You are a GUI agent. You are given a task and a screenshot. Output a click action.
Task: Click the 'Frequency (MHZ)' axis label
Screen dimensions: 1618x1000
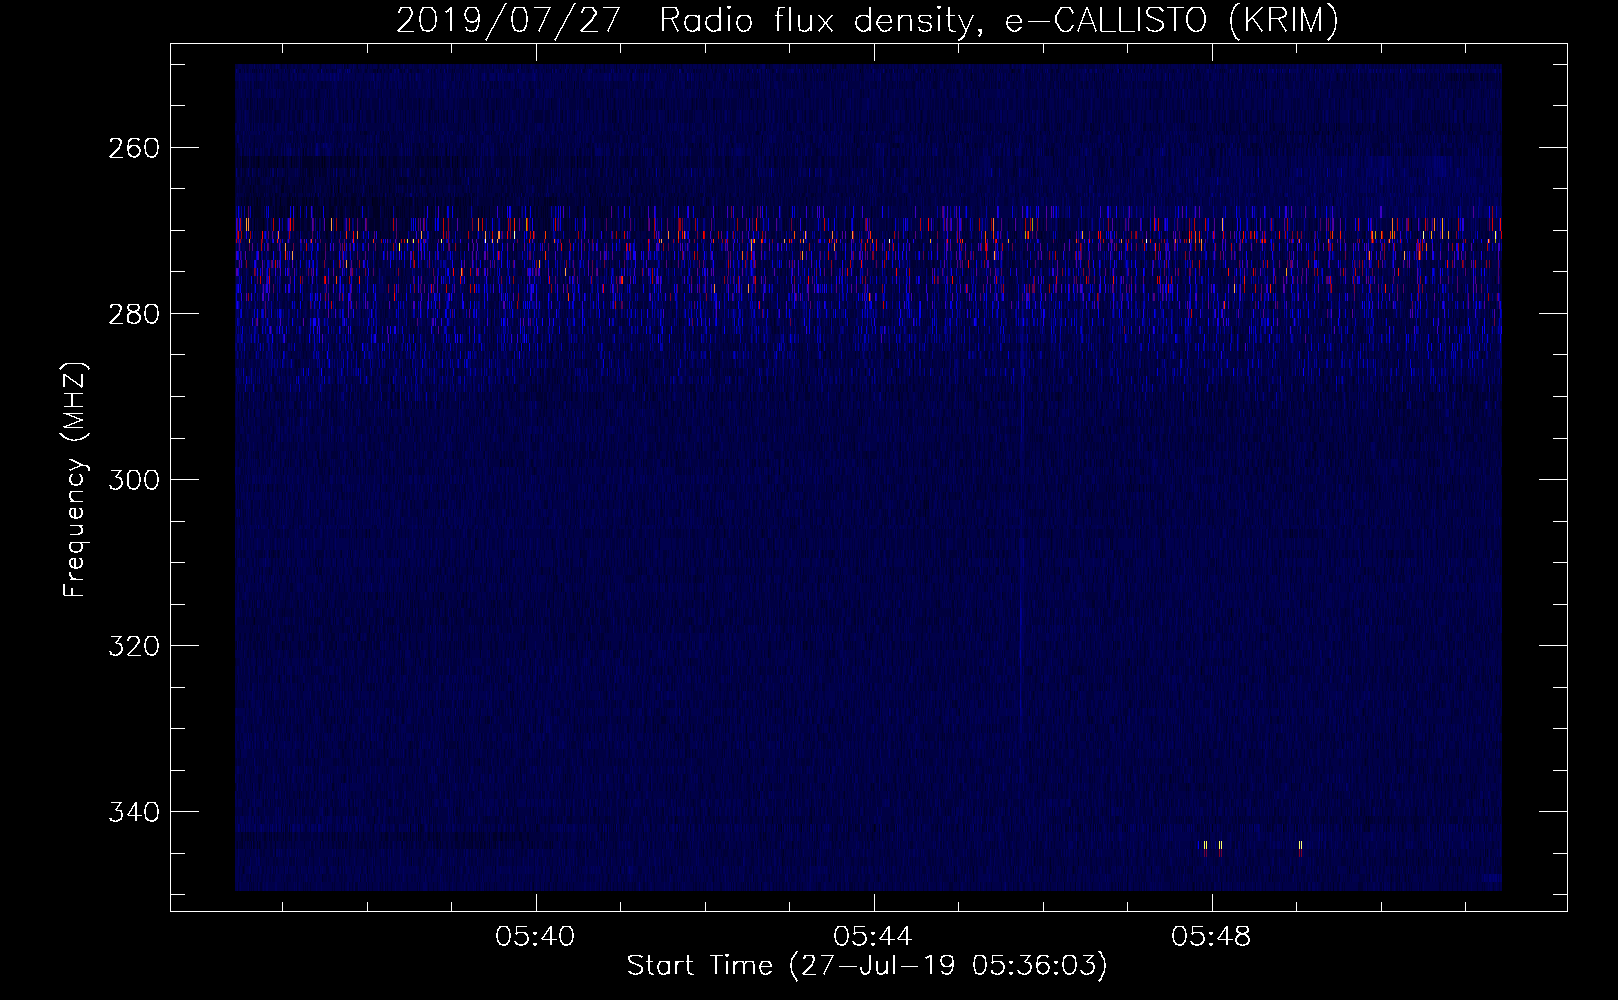[x=76, y=479]
